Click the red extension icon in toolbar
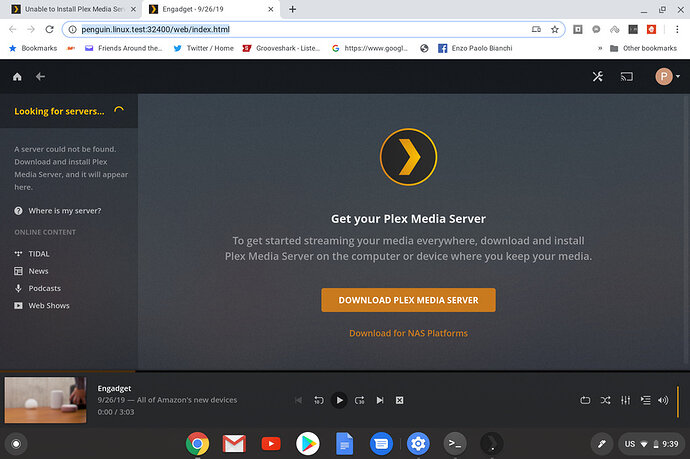Image resolution: width=690 pixels, height=459 pixels. [651, 29]
